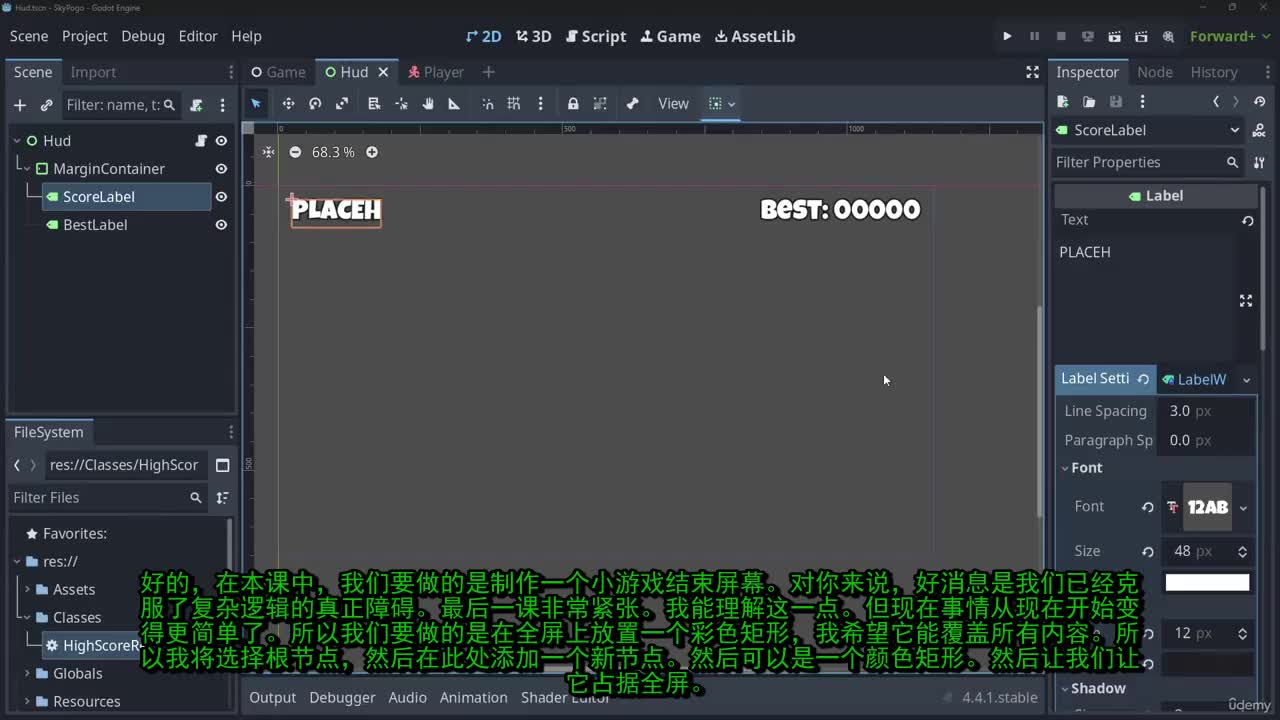Activate the Rotate Mode tool
The image size is (1280, 720).
pyautogui.click(x=315, y=104)
